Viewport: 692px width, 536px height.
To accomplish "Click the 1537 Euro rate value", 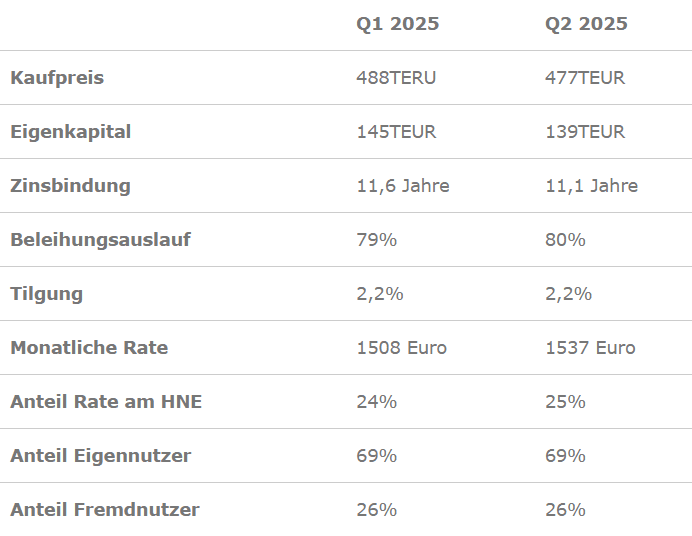I will point(590,348).
